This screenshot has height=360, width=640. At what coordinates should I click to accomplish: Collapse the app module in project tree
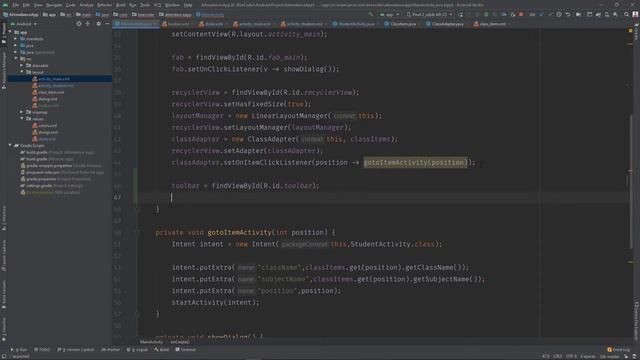[10, 32]
